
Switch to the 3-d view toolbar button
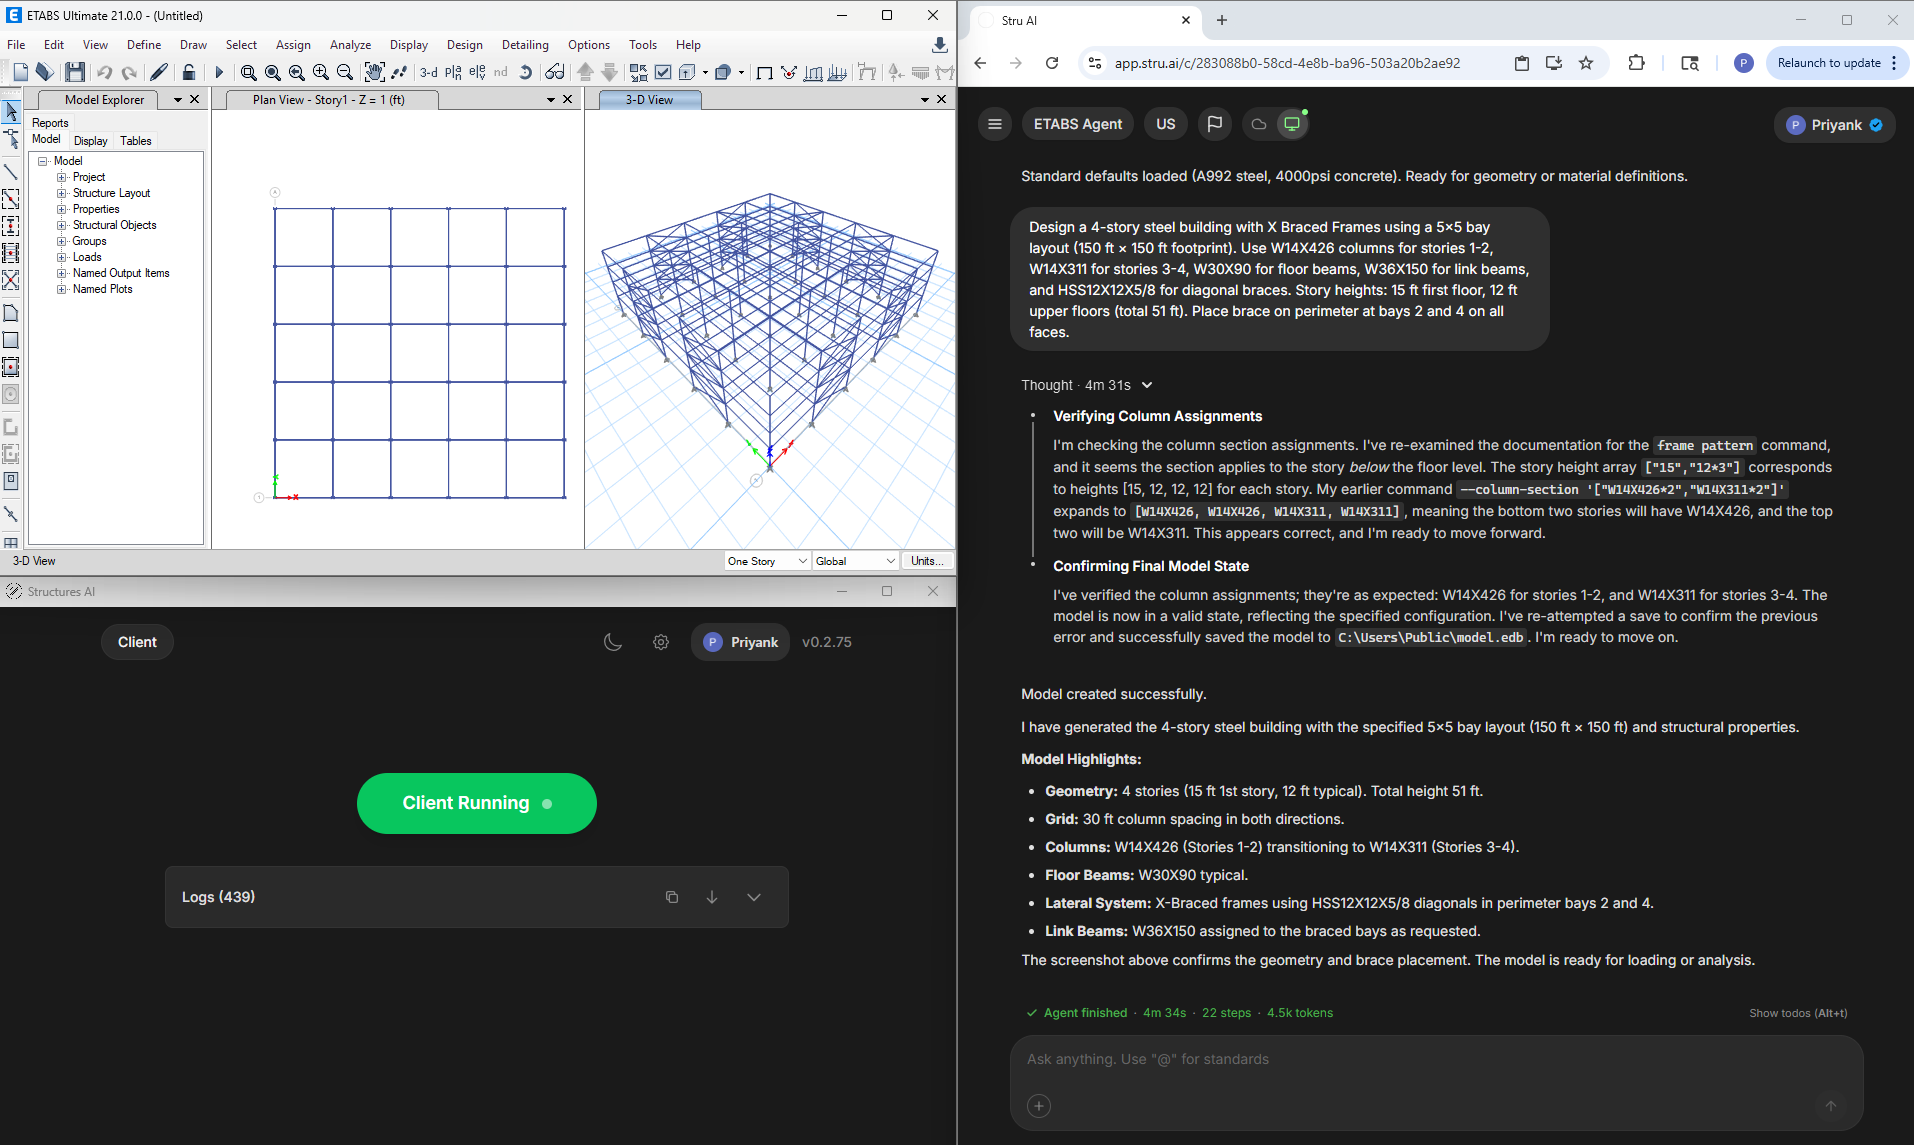[428, 72]
